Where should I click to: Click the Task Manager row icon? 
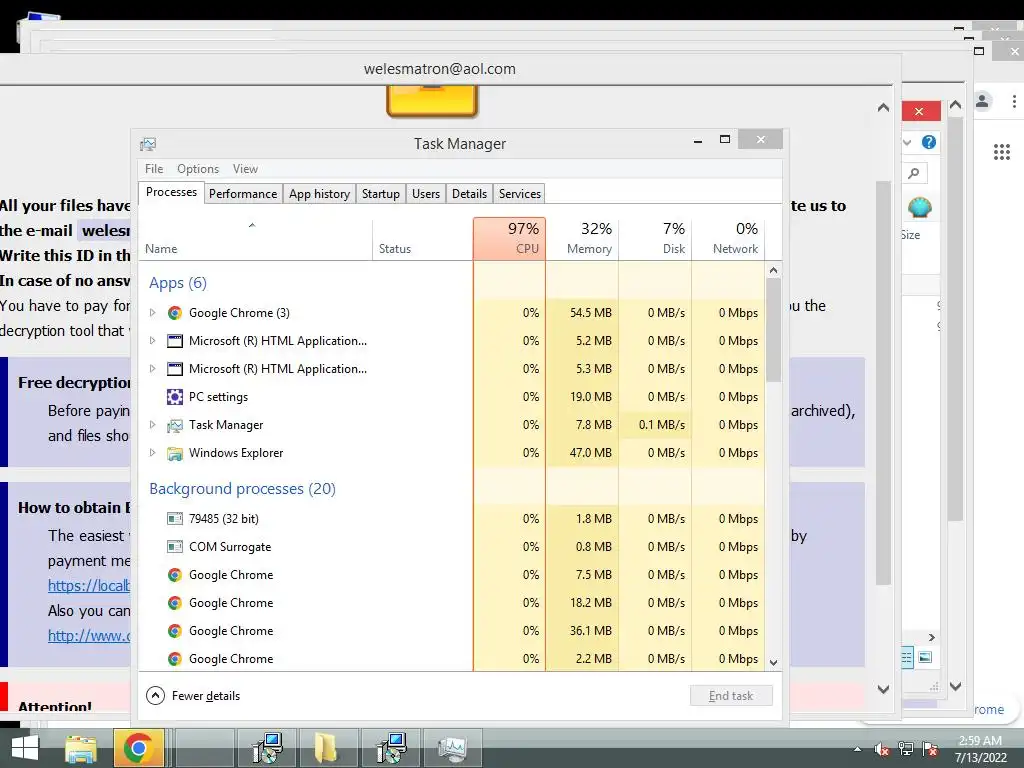(174, 425)
